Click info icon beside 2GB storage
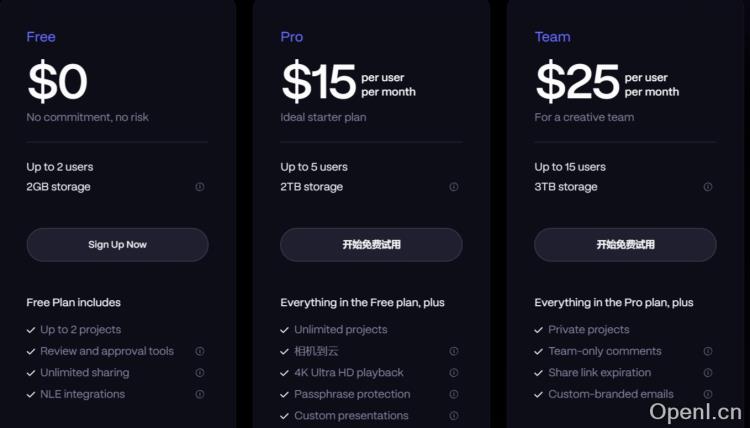Screen dimensions: 750x428 point(200,187)
